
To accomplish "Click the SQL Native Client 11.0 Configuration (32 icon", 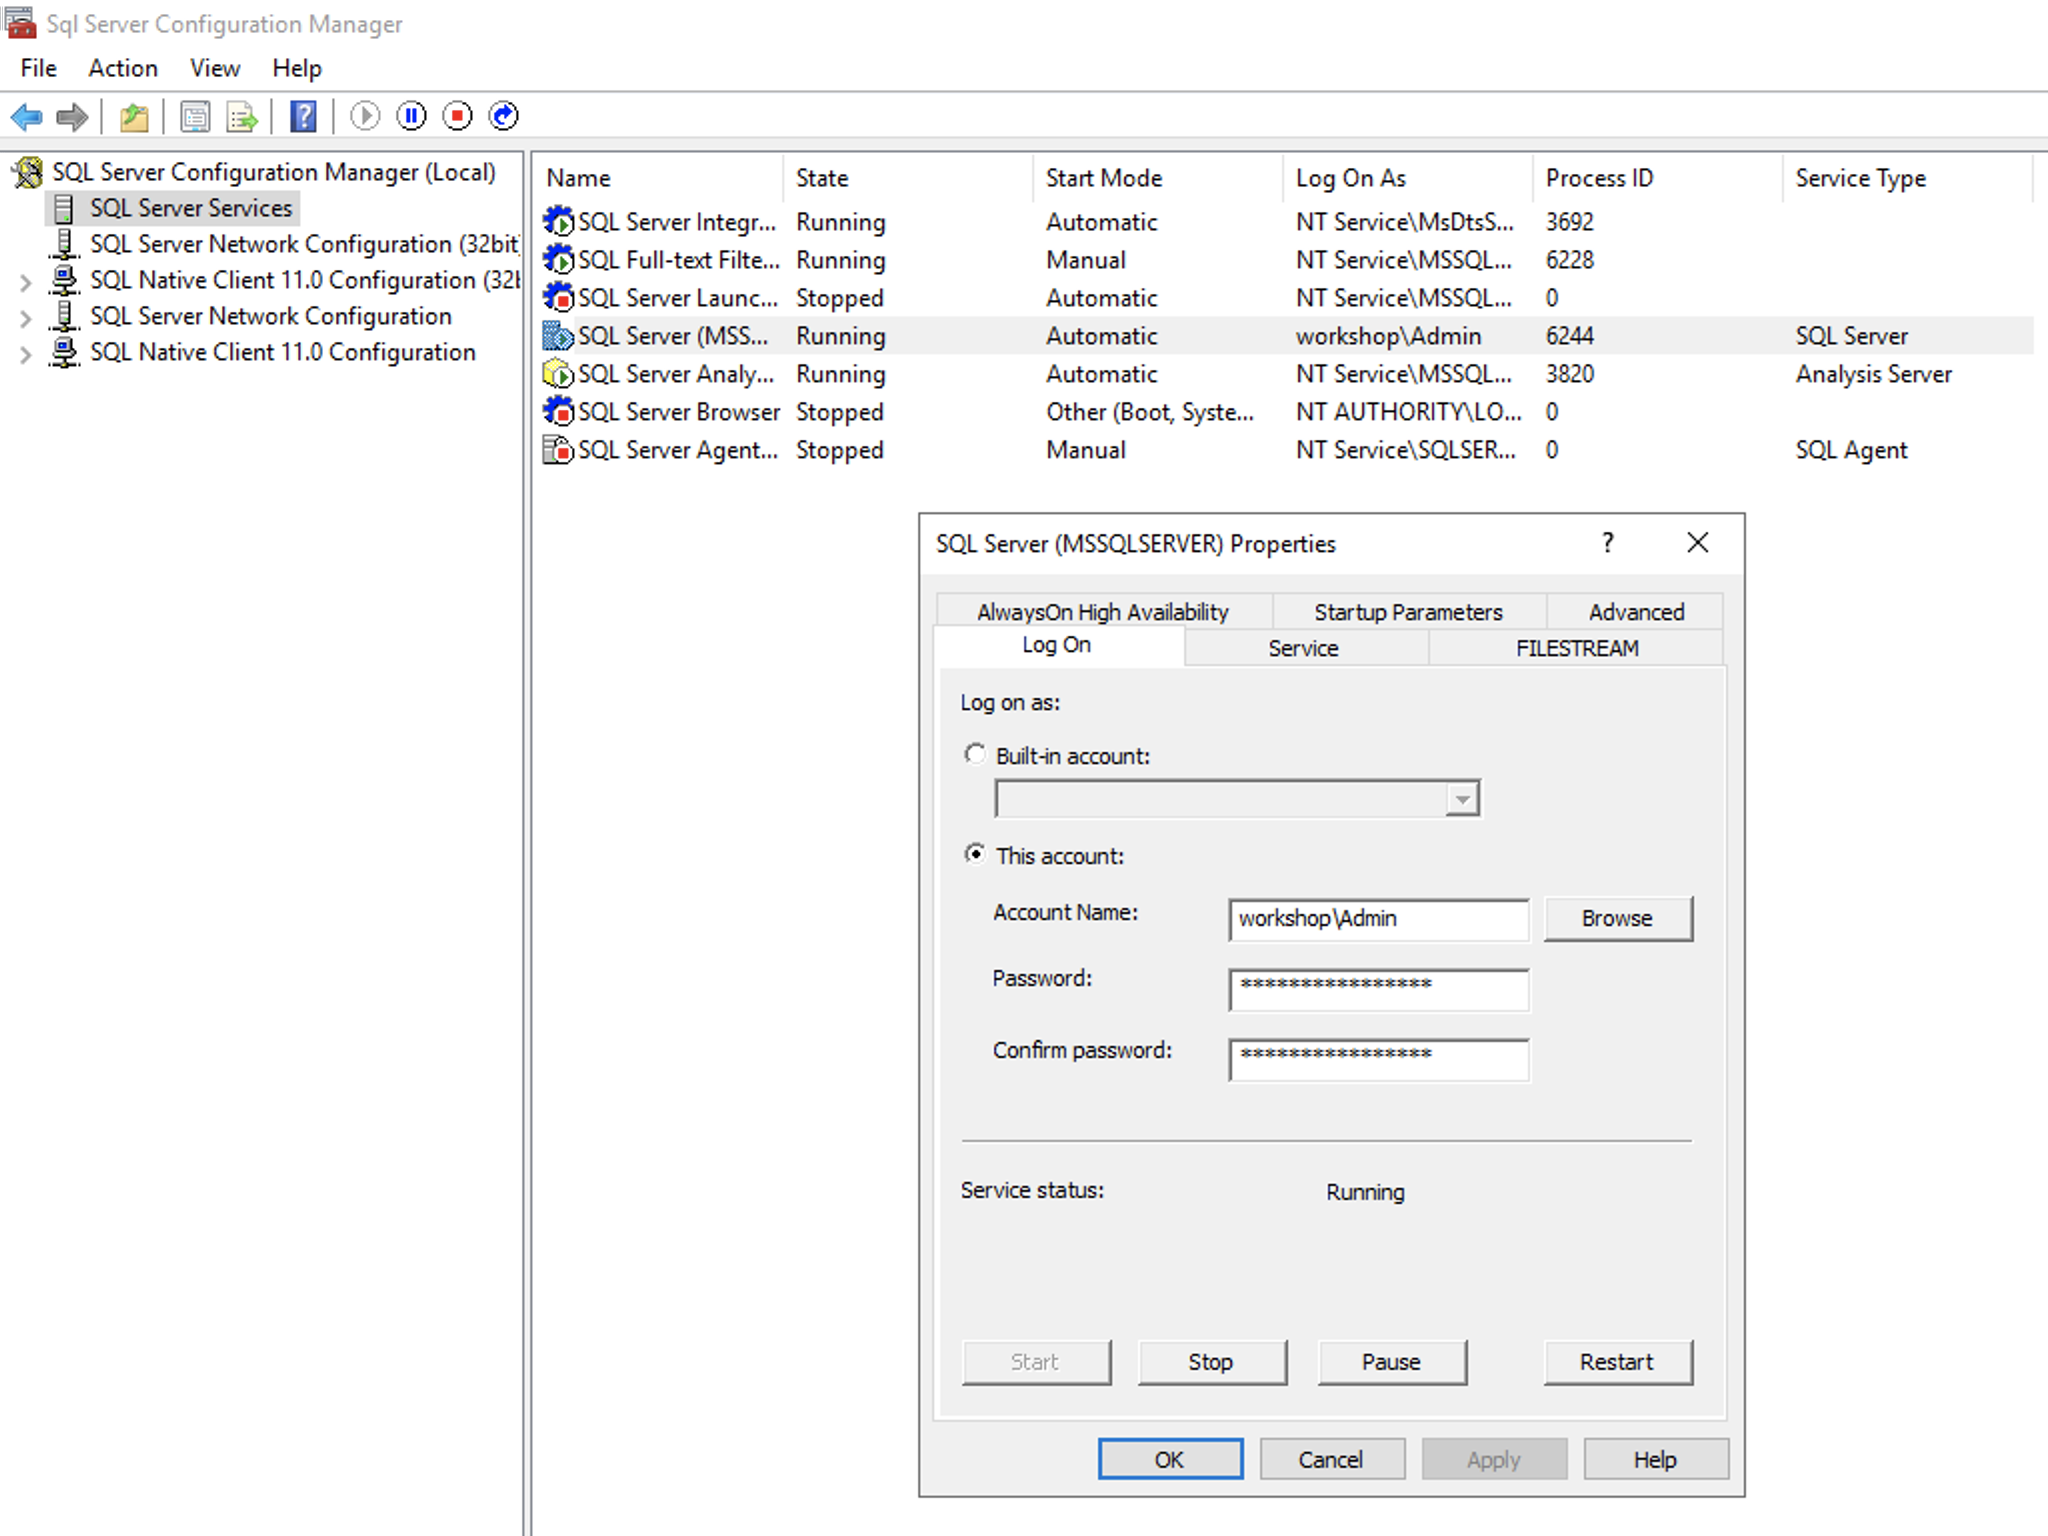I will [x=64, y=280].
